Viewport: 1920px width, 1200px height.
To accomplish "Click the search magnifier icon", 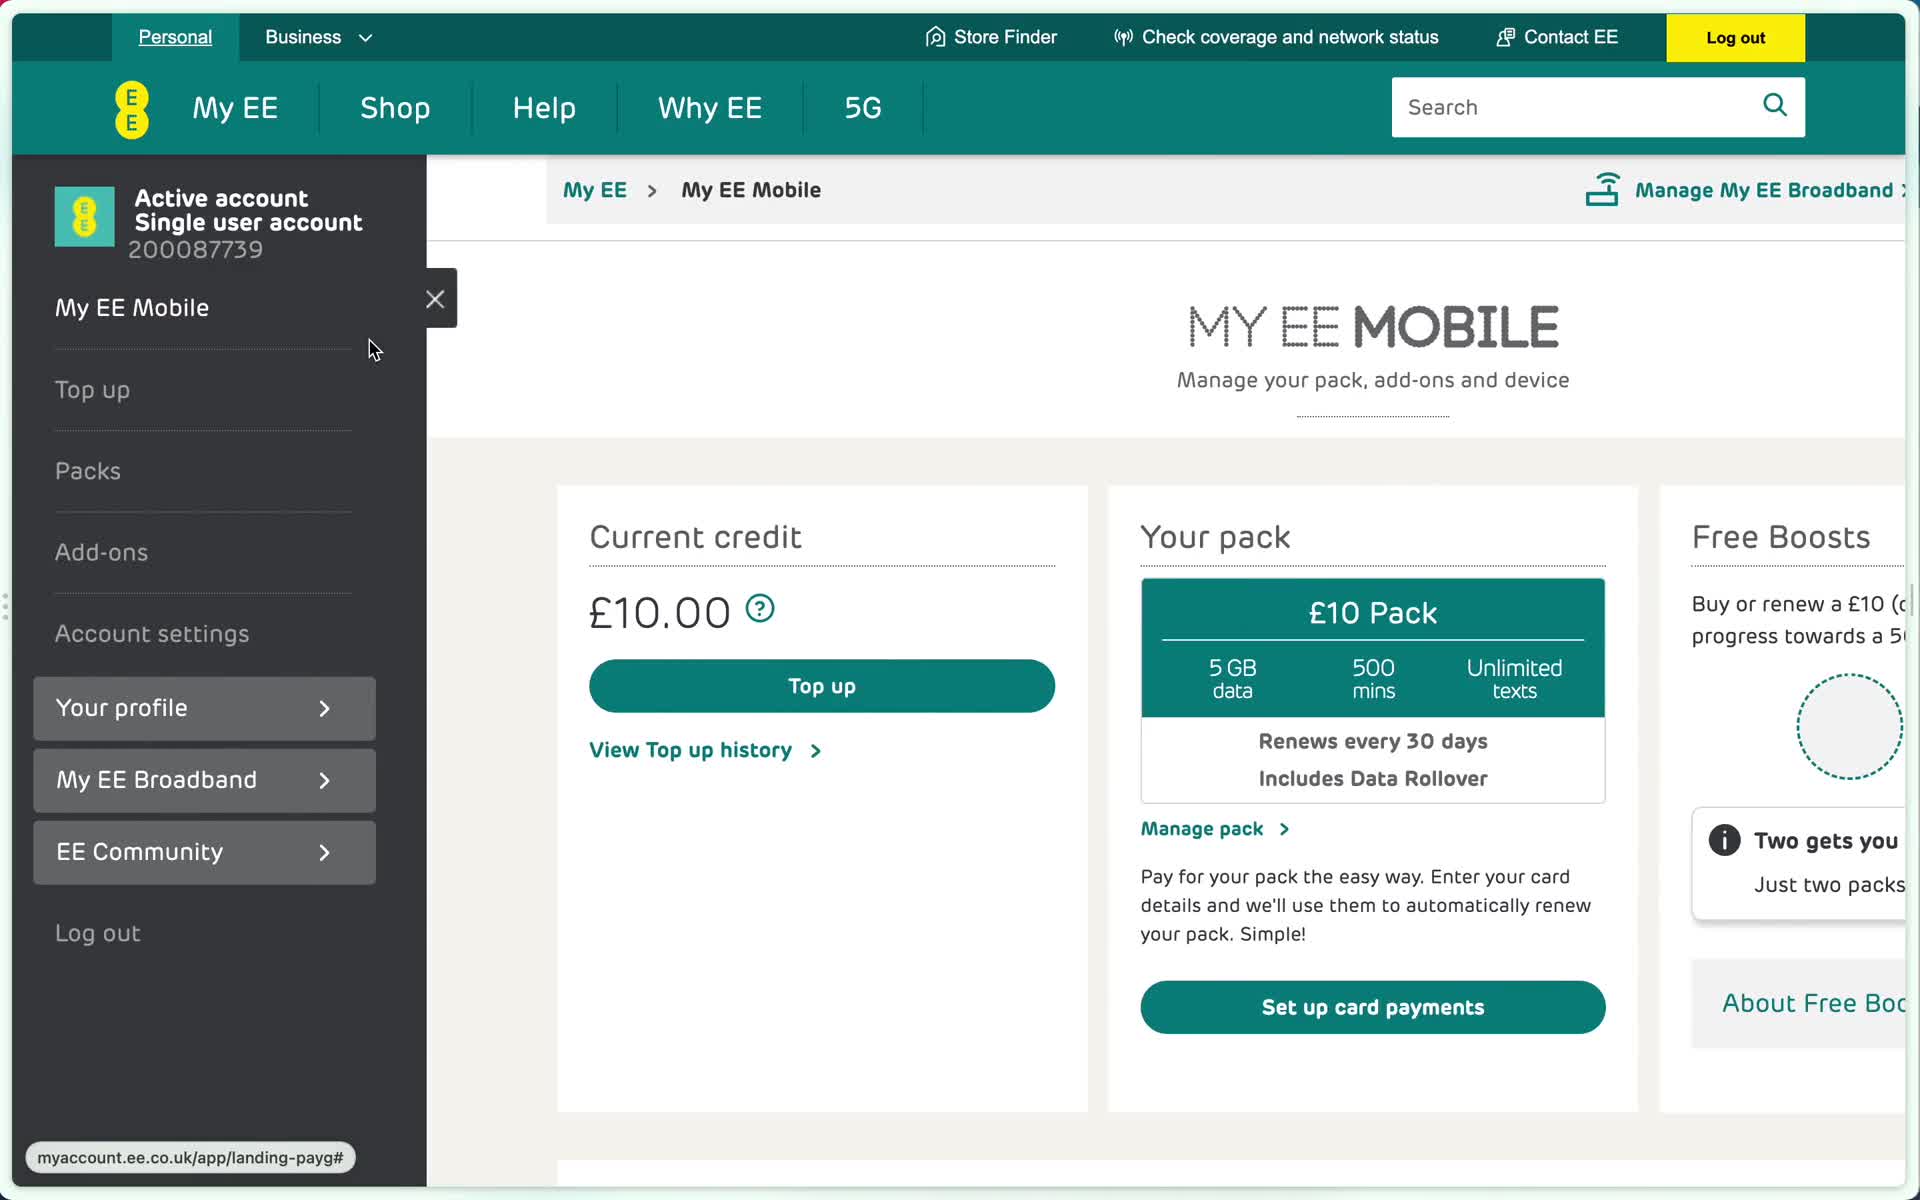I will coord(1773,106).
